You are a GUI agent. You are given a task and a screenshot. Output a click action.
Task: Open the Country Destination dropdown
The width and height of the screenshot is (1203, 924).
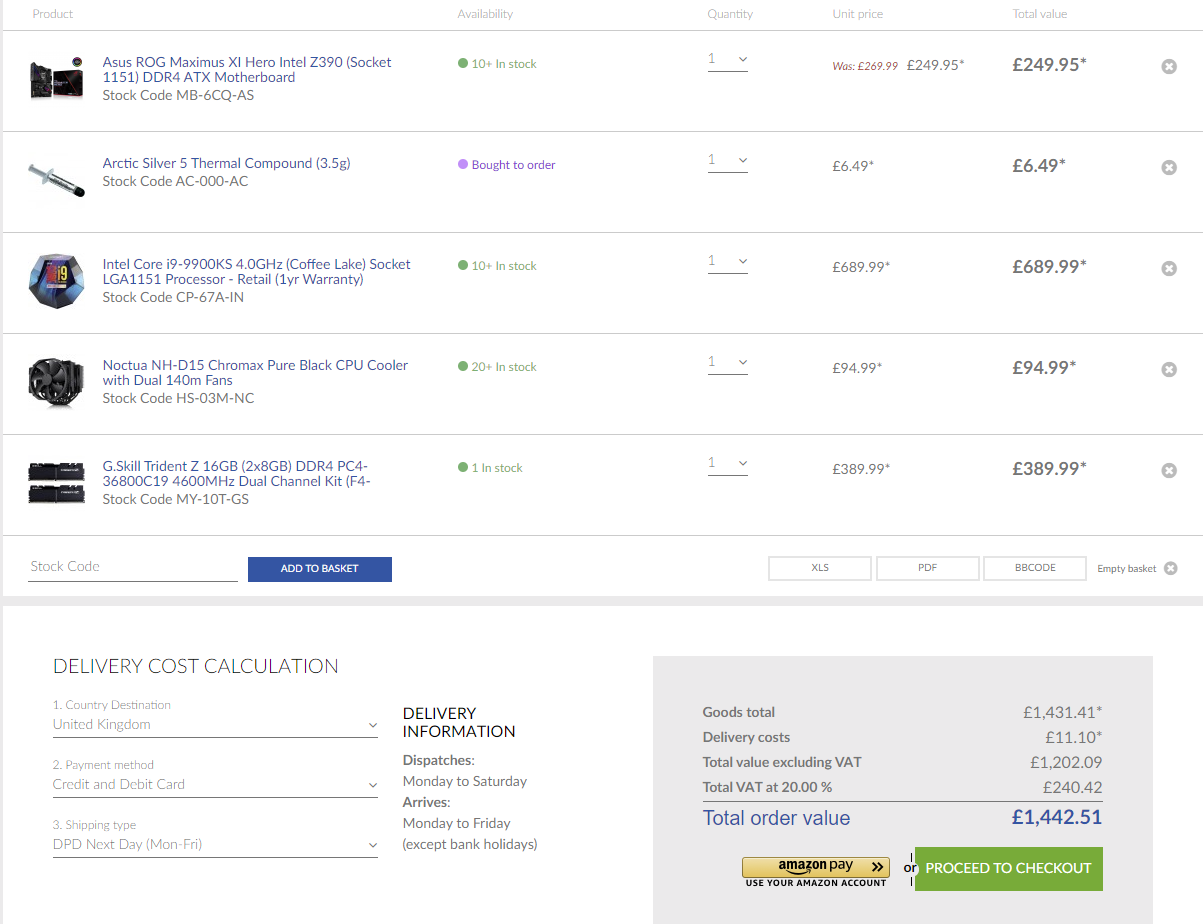point(215,725)
